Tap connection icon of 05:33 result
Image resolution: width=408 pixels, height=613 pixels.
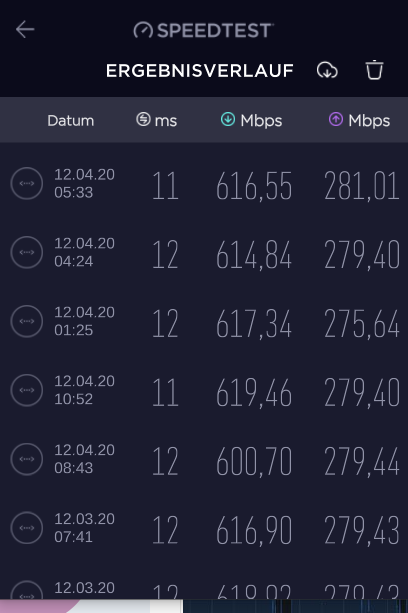pyautogui.click(x=27, y=183)
